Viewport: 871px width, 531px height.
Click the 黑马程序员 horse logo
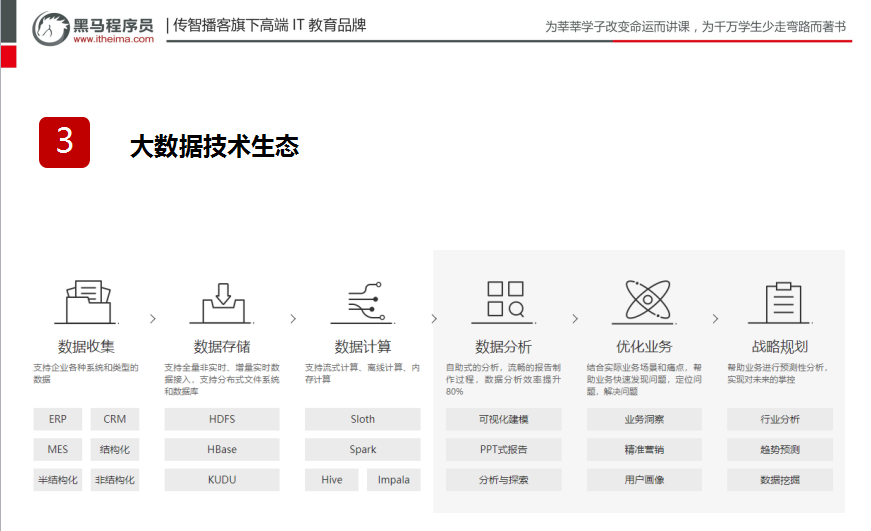click(50, 30)
